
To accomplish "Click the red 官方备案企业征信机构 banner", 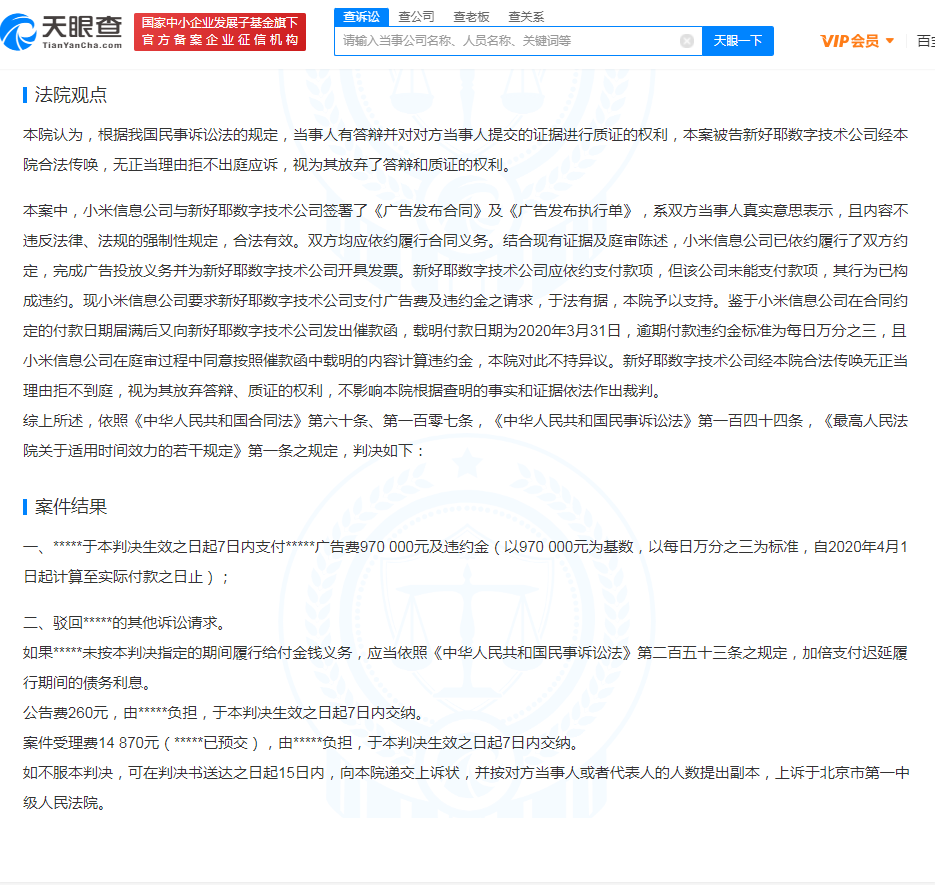I will [x=220, y=32].
